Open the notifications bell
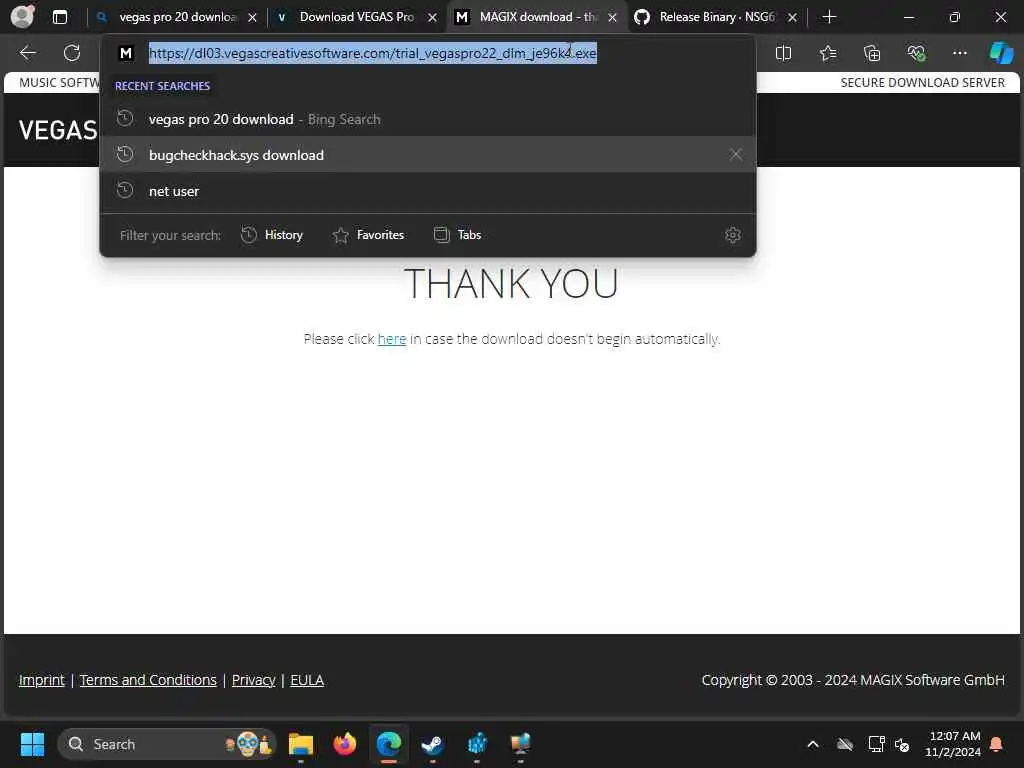Screen dimensions: 1024x768 click(x=997, y=744)
